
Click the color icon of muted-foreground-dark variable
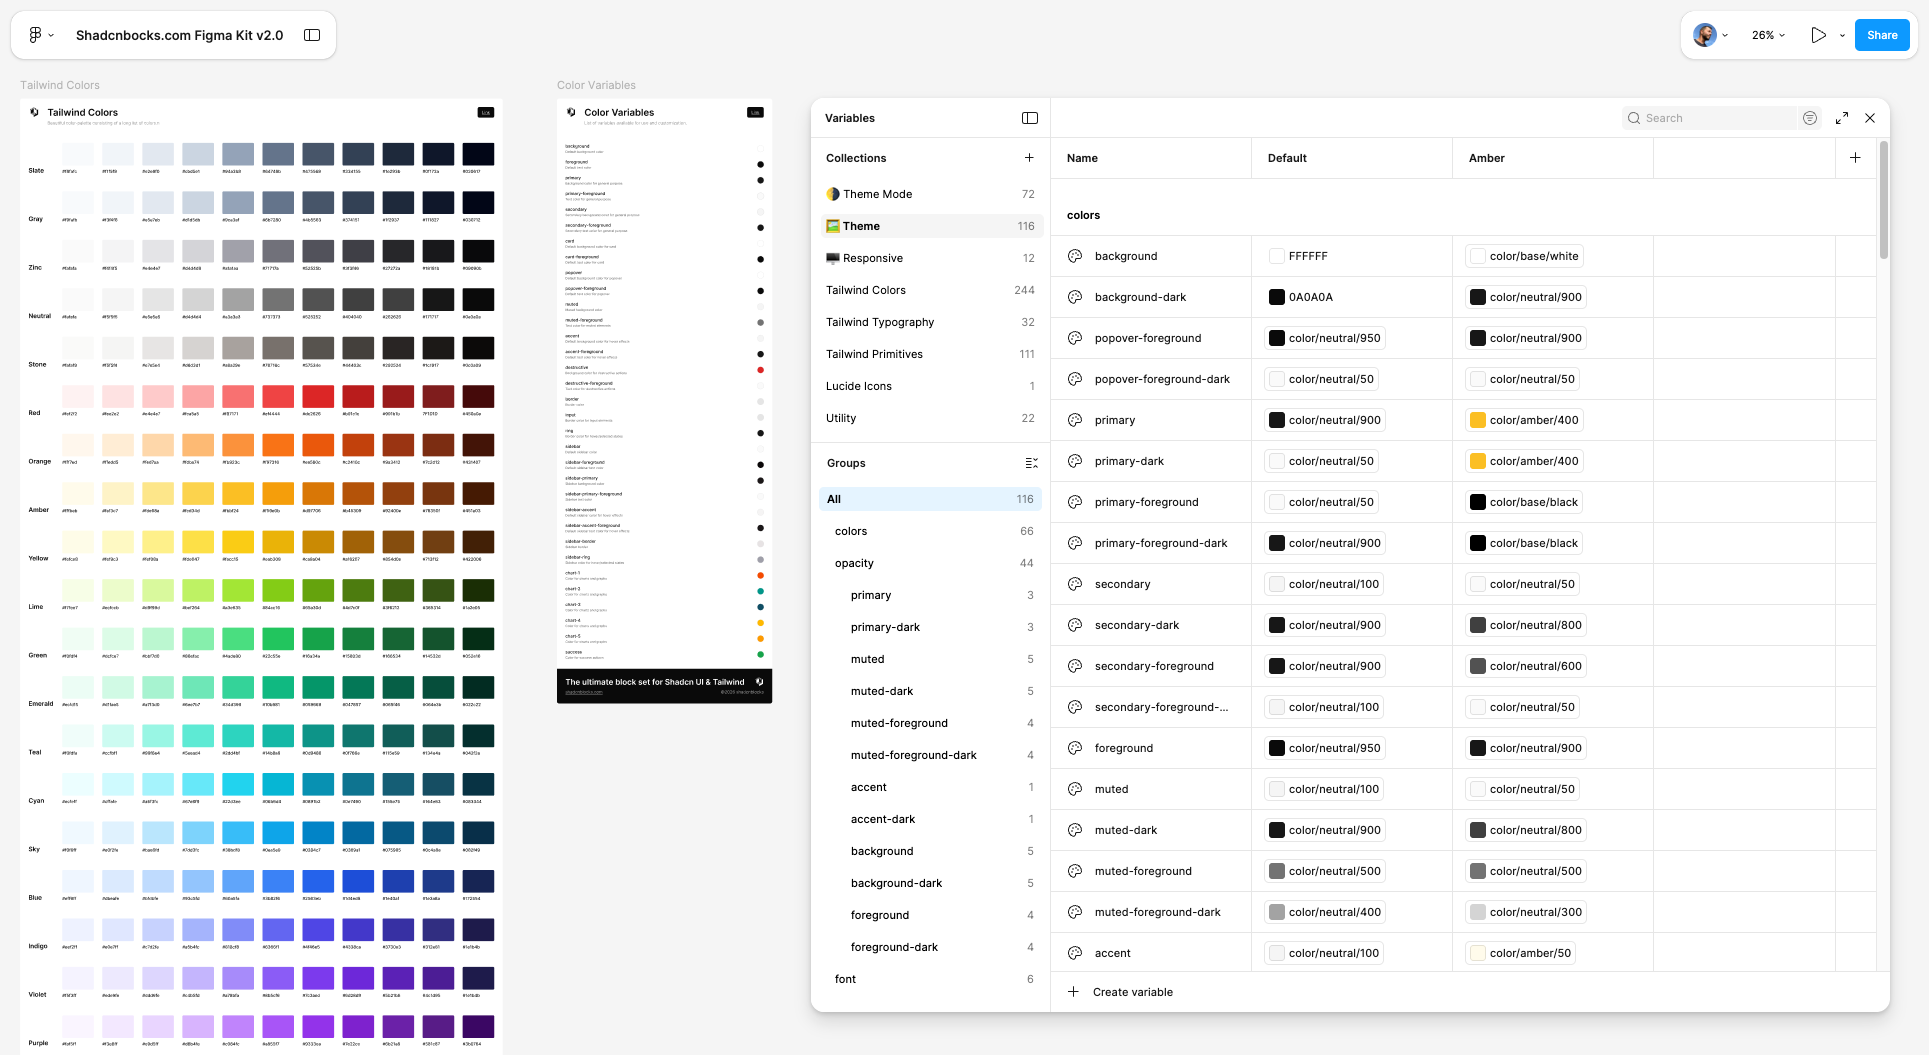tap(1075, 912)
